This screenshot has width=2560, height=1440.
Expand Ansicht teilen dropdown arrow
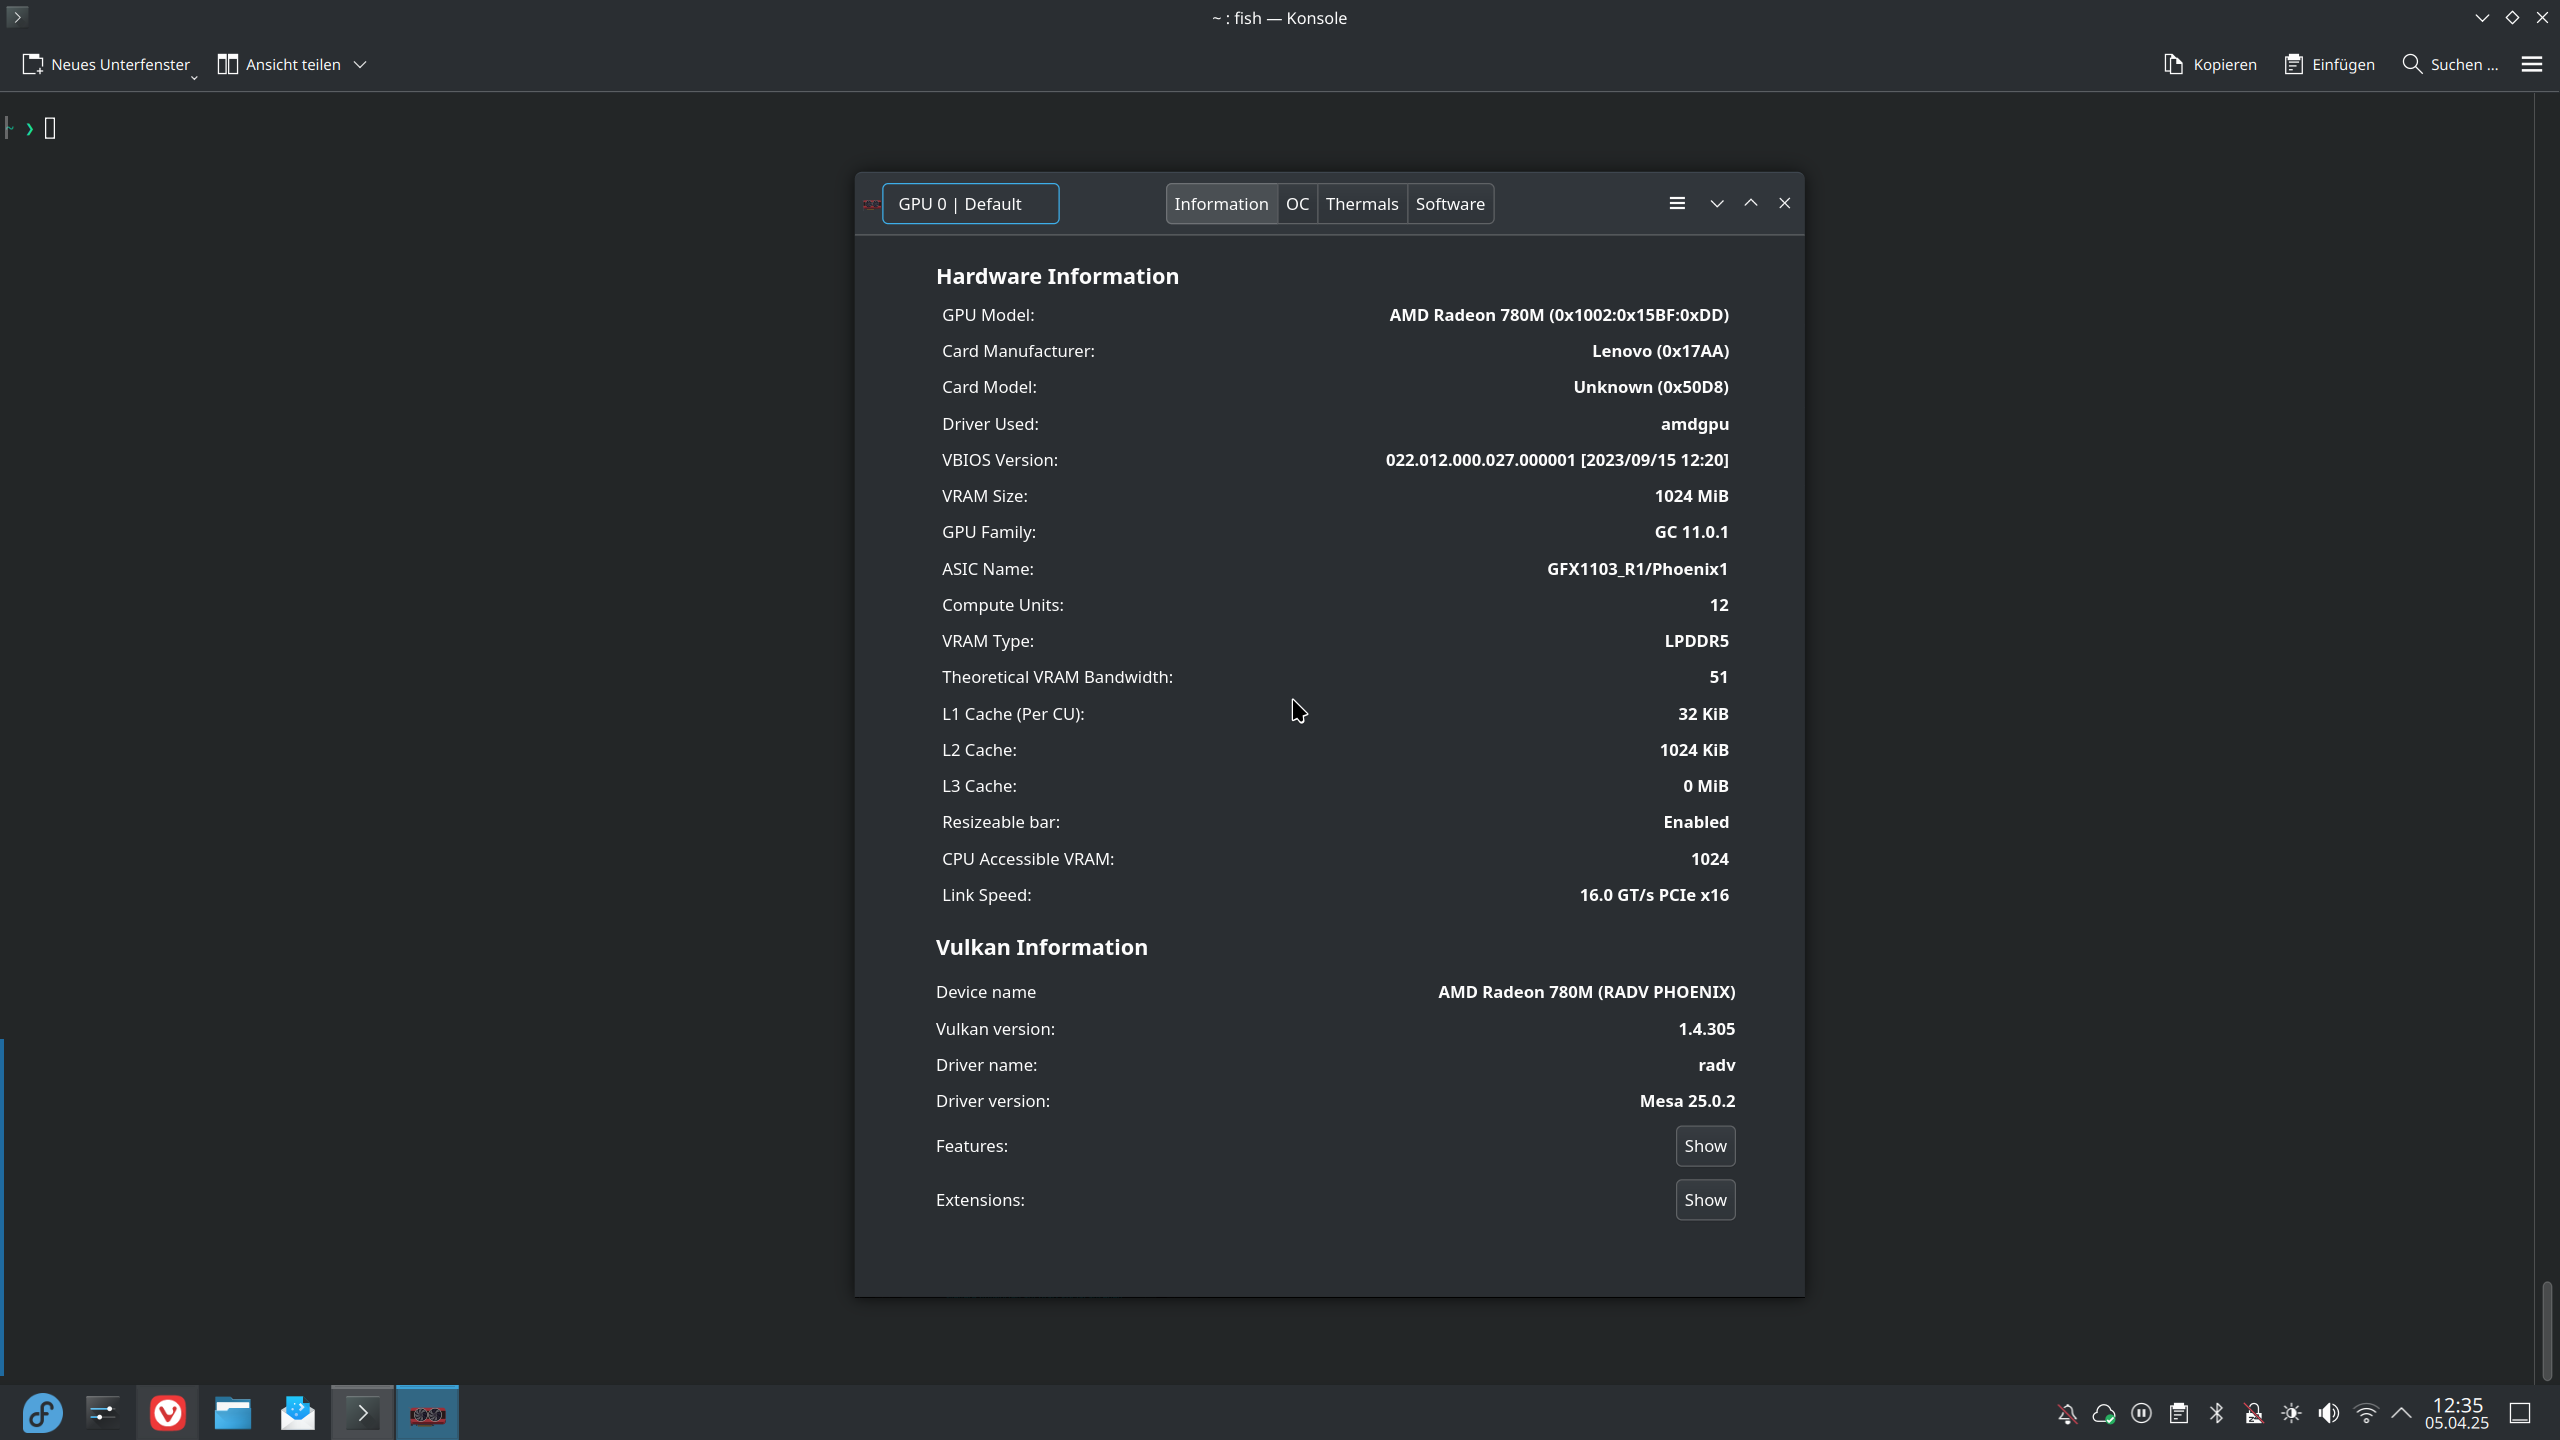click(x=360, y=64)
